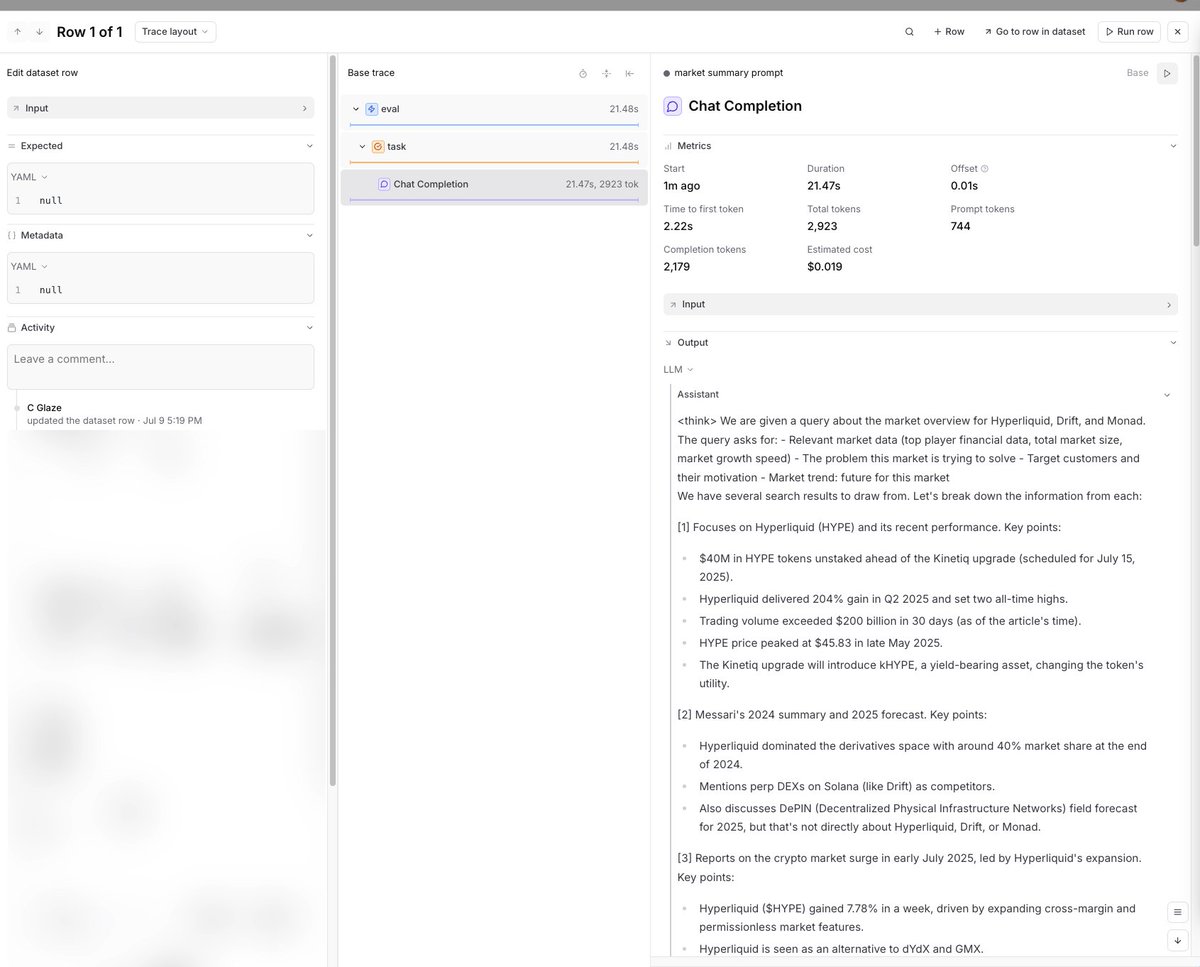Viewport: 1200px width, 967px height.
Task: Collapse the eval span chevron
Action: coord(355,108)
